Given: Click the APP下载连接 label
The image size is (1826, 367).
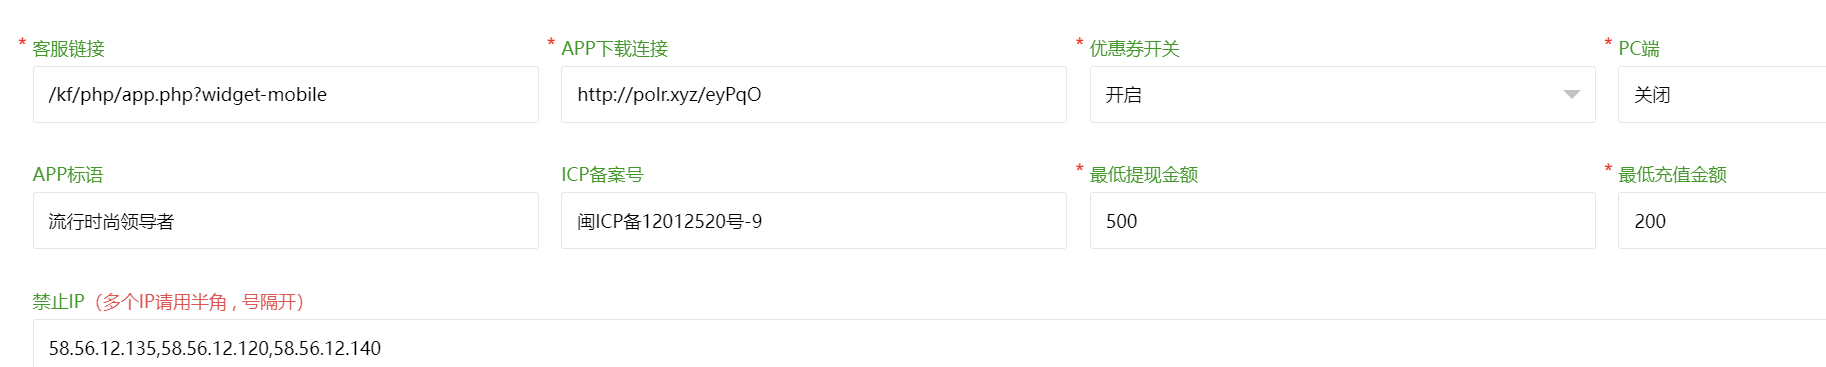Looking at the screenshot, I should click(614, 49).
